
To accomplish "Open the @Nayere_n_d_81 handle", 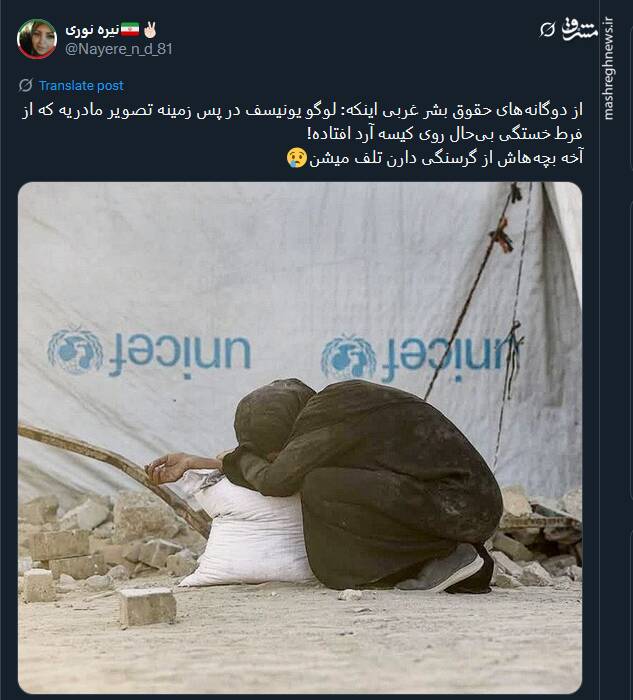I will click(119, 49).
